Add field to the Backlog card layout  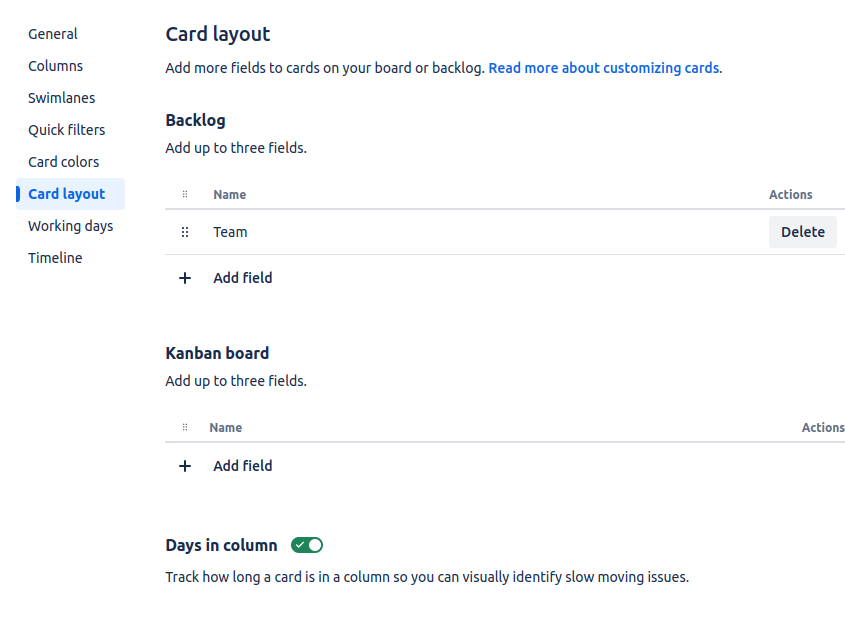pyautogui.click(x=243, y=278)
